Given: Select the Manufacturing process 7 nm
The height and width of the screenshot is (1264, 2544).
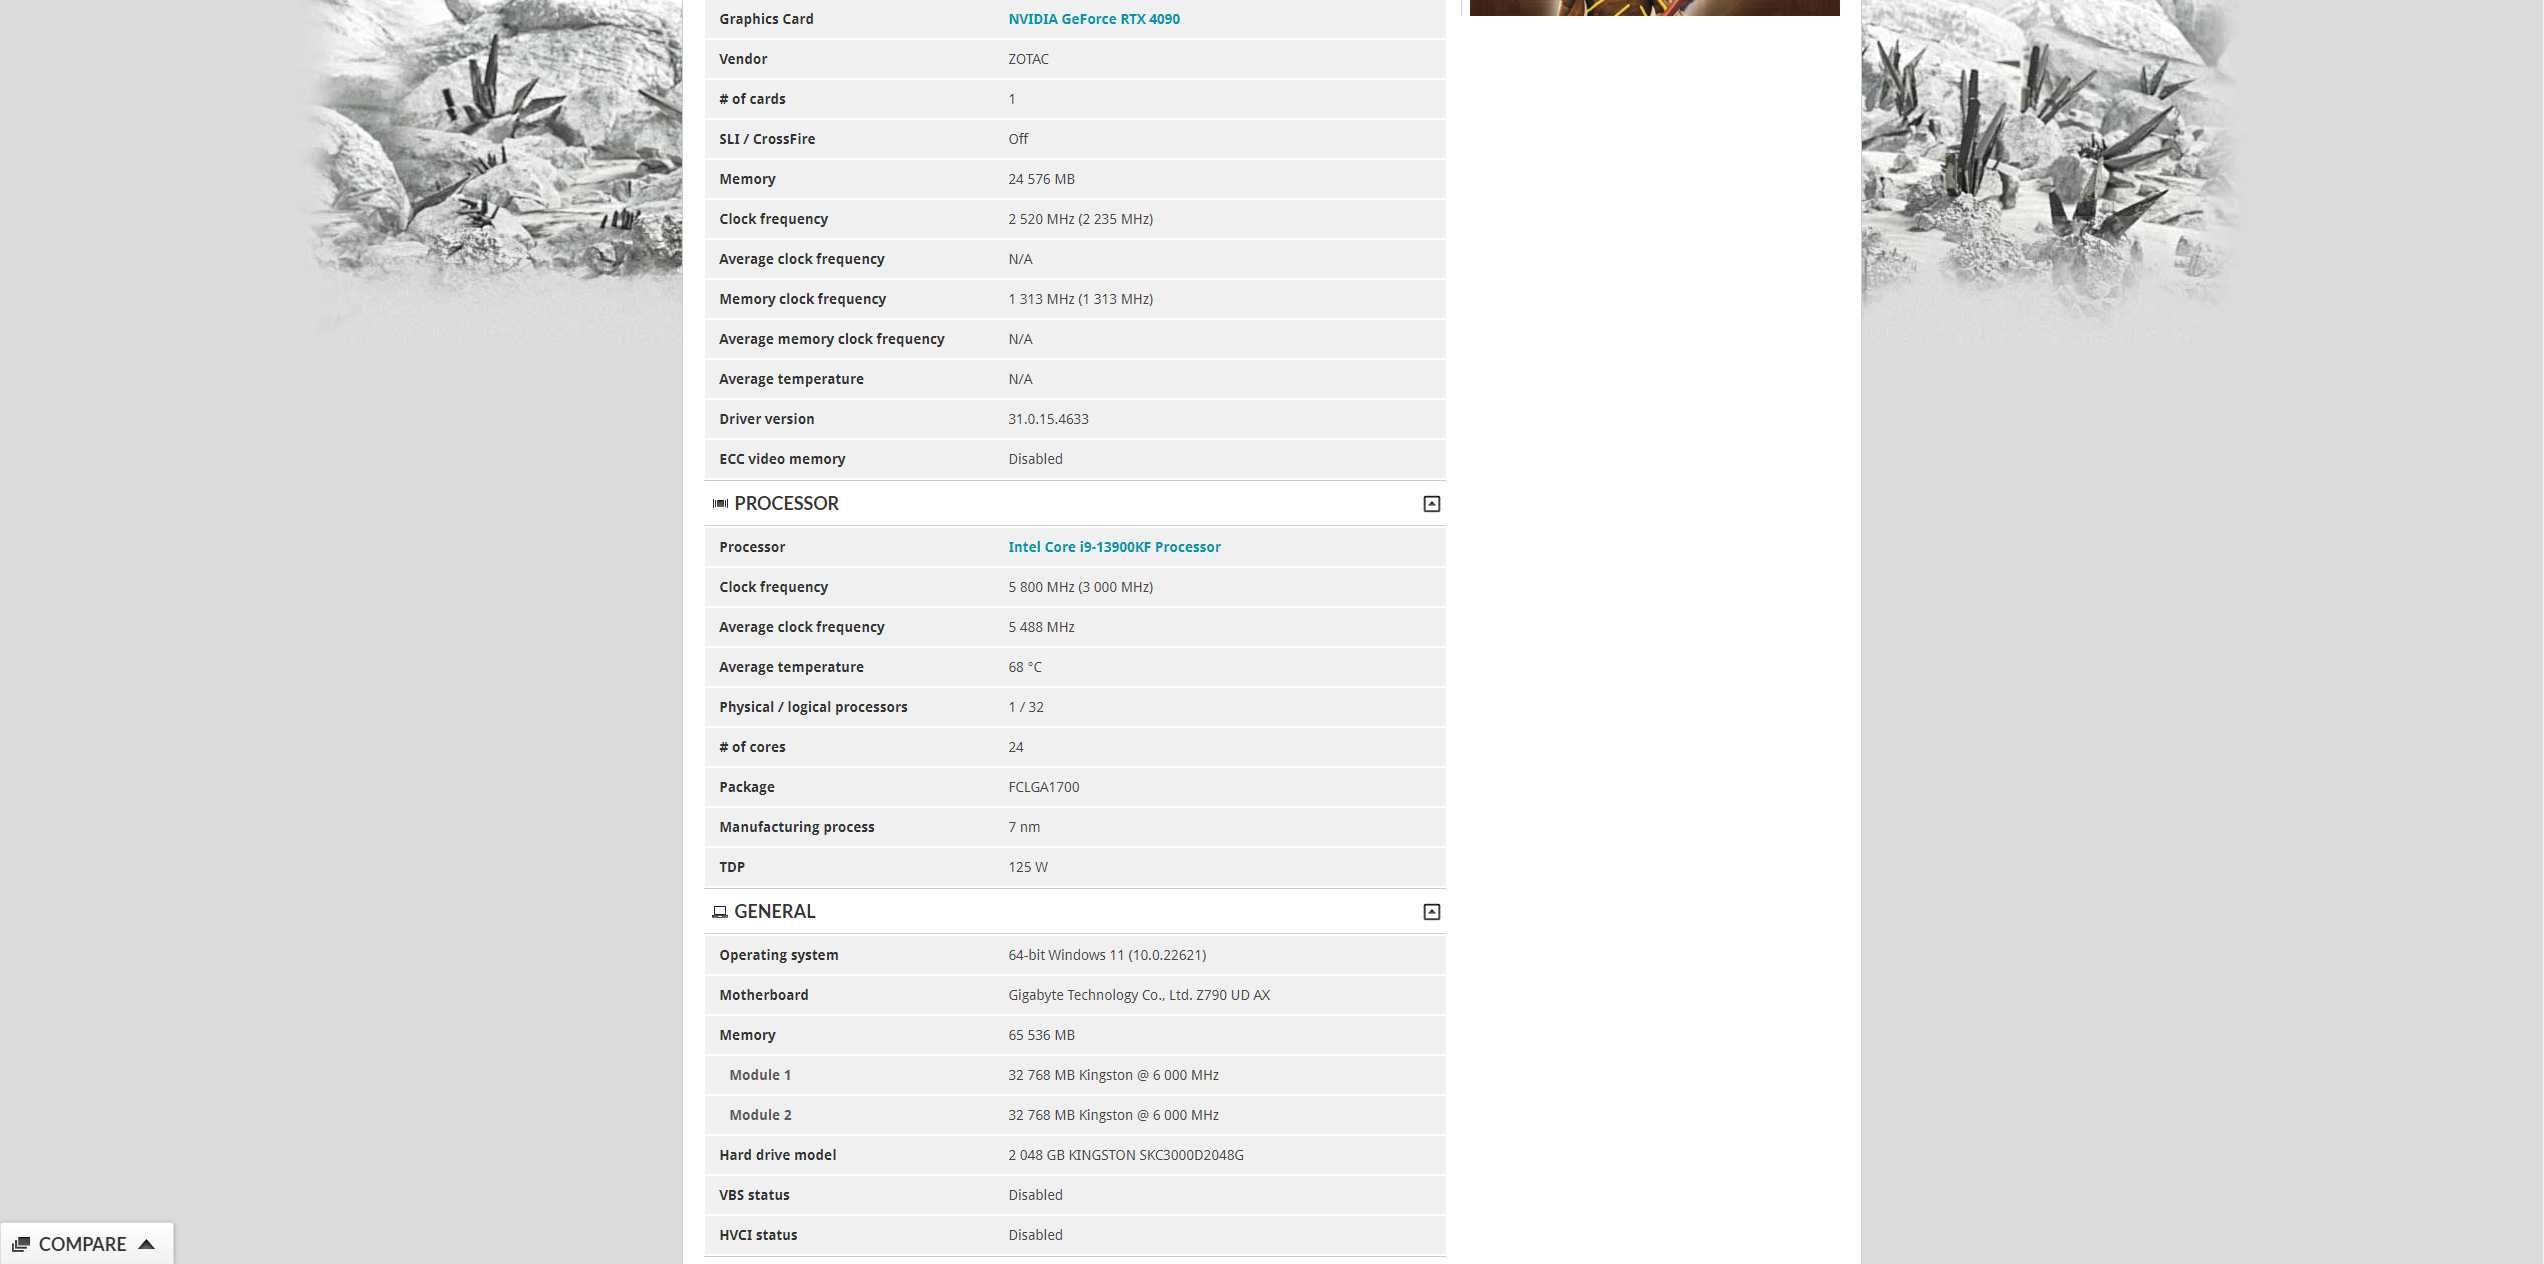Looking at the screenshot, I should pos(1024,827).
